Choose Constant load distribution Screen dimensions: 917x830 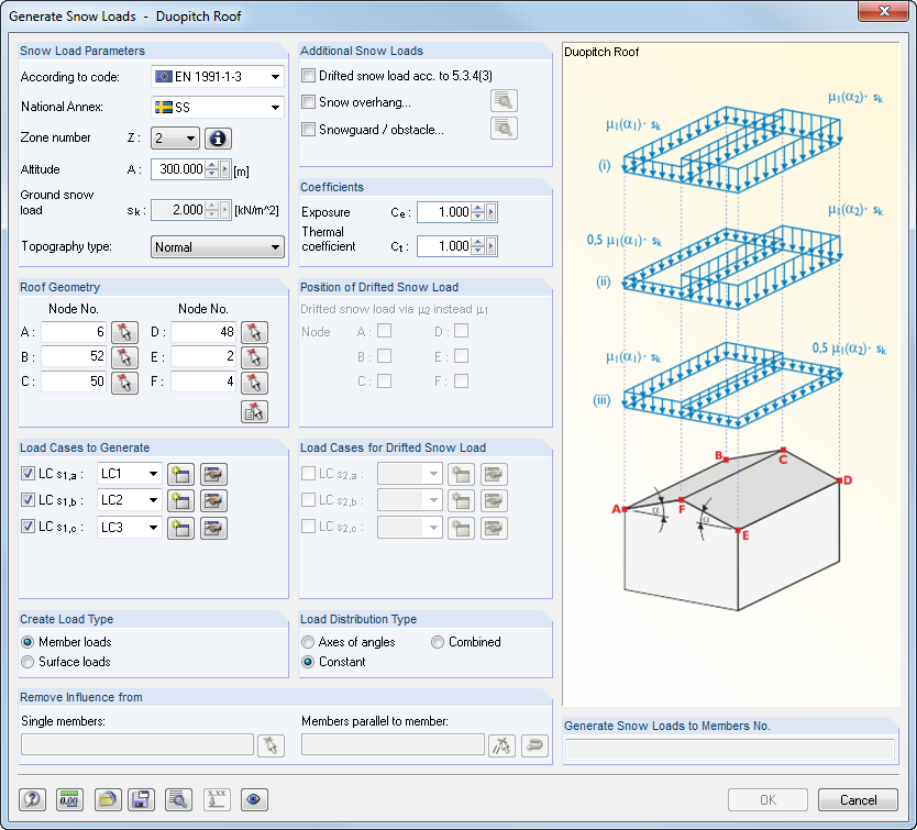click(x=308, y=662)
